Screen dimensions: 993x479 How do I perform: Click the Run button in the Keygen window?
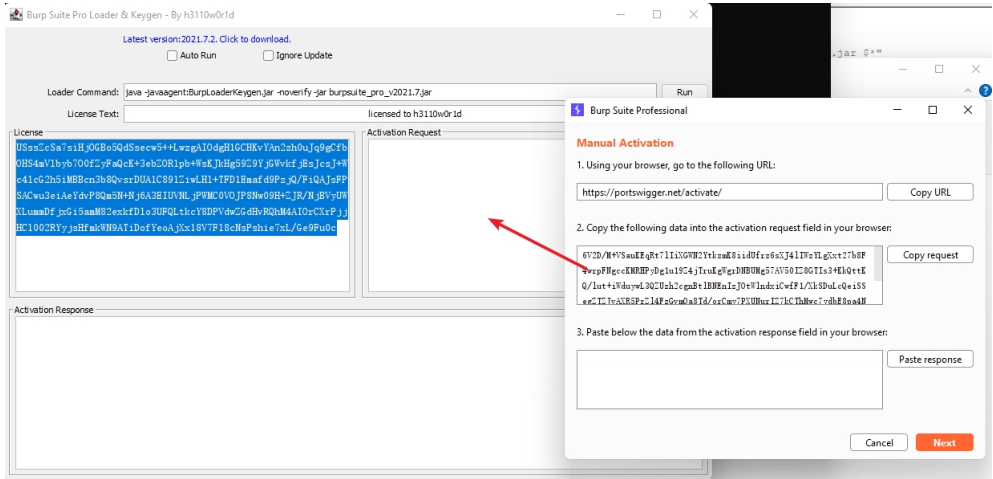685,92
